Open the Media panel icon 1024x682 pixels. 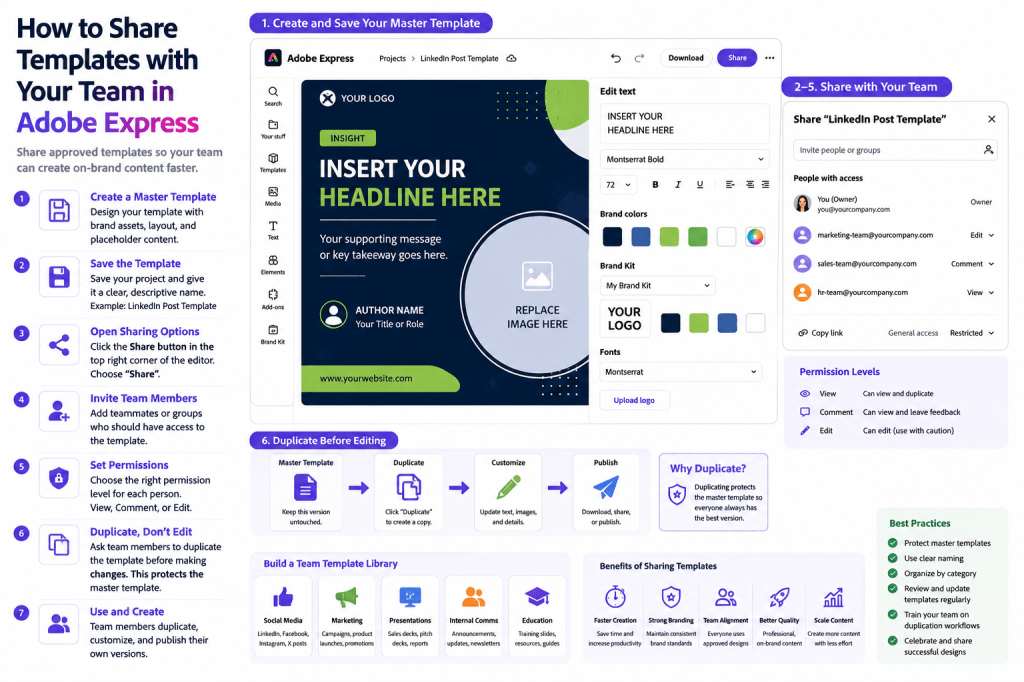point(273,196)
